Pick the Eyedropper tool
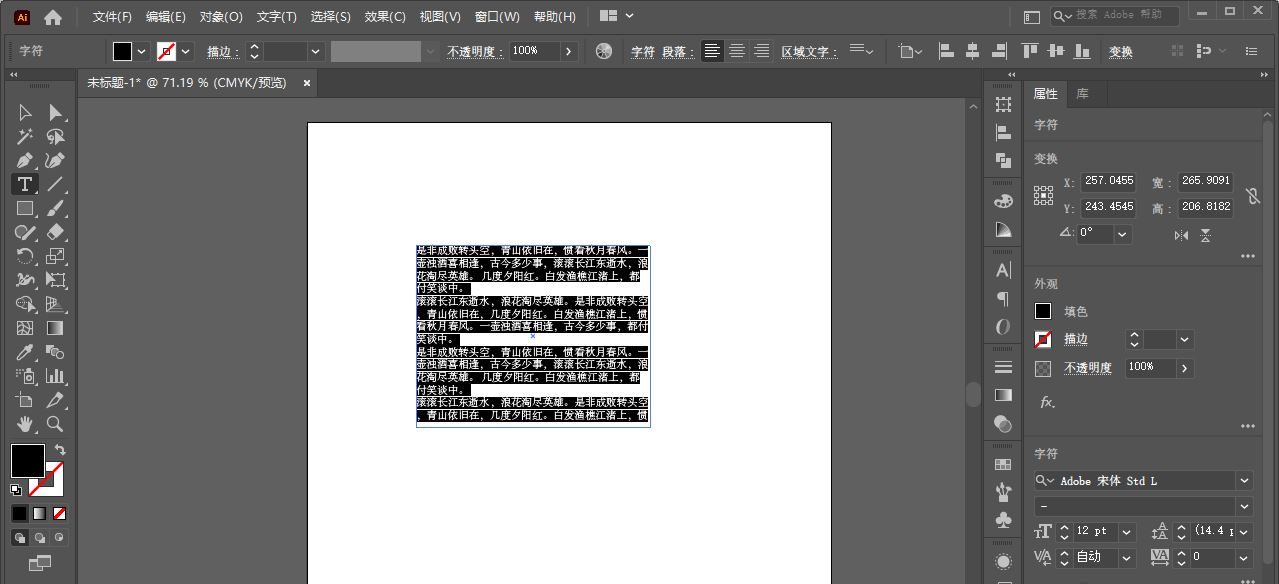Image resolution: width=1279 pixels, height=584 pixels. click(25, 352)
